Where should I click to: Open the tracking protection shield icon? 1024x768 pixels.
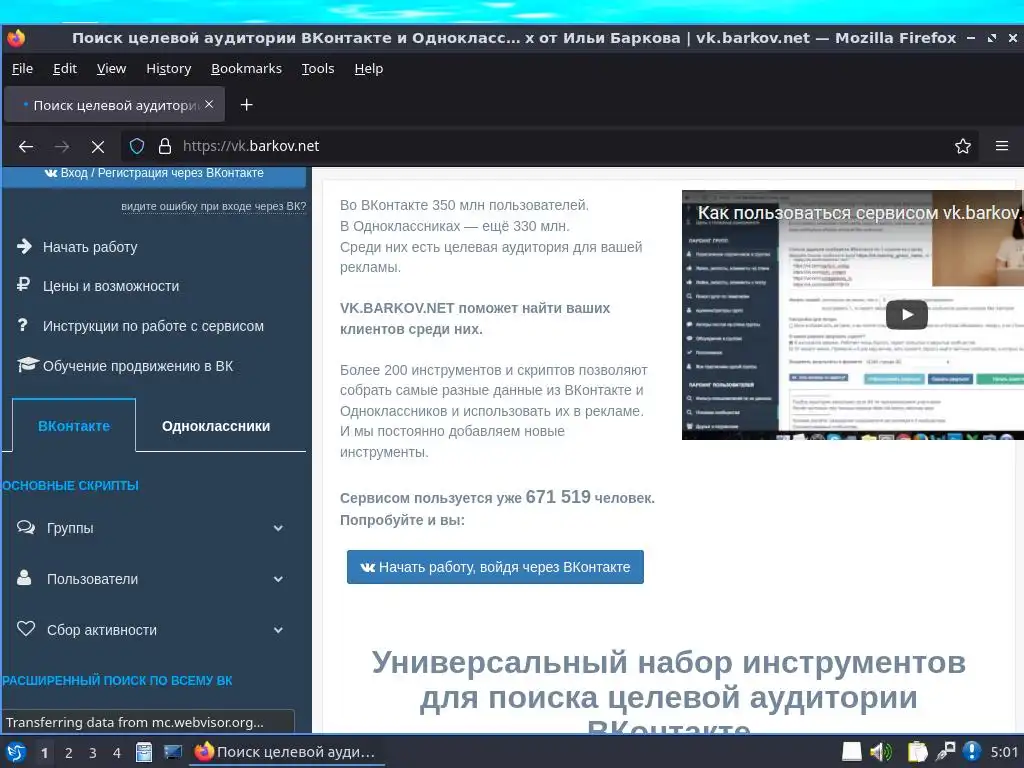coord(136,146)
